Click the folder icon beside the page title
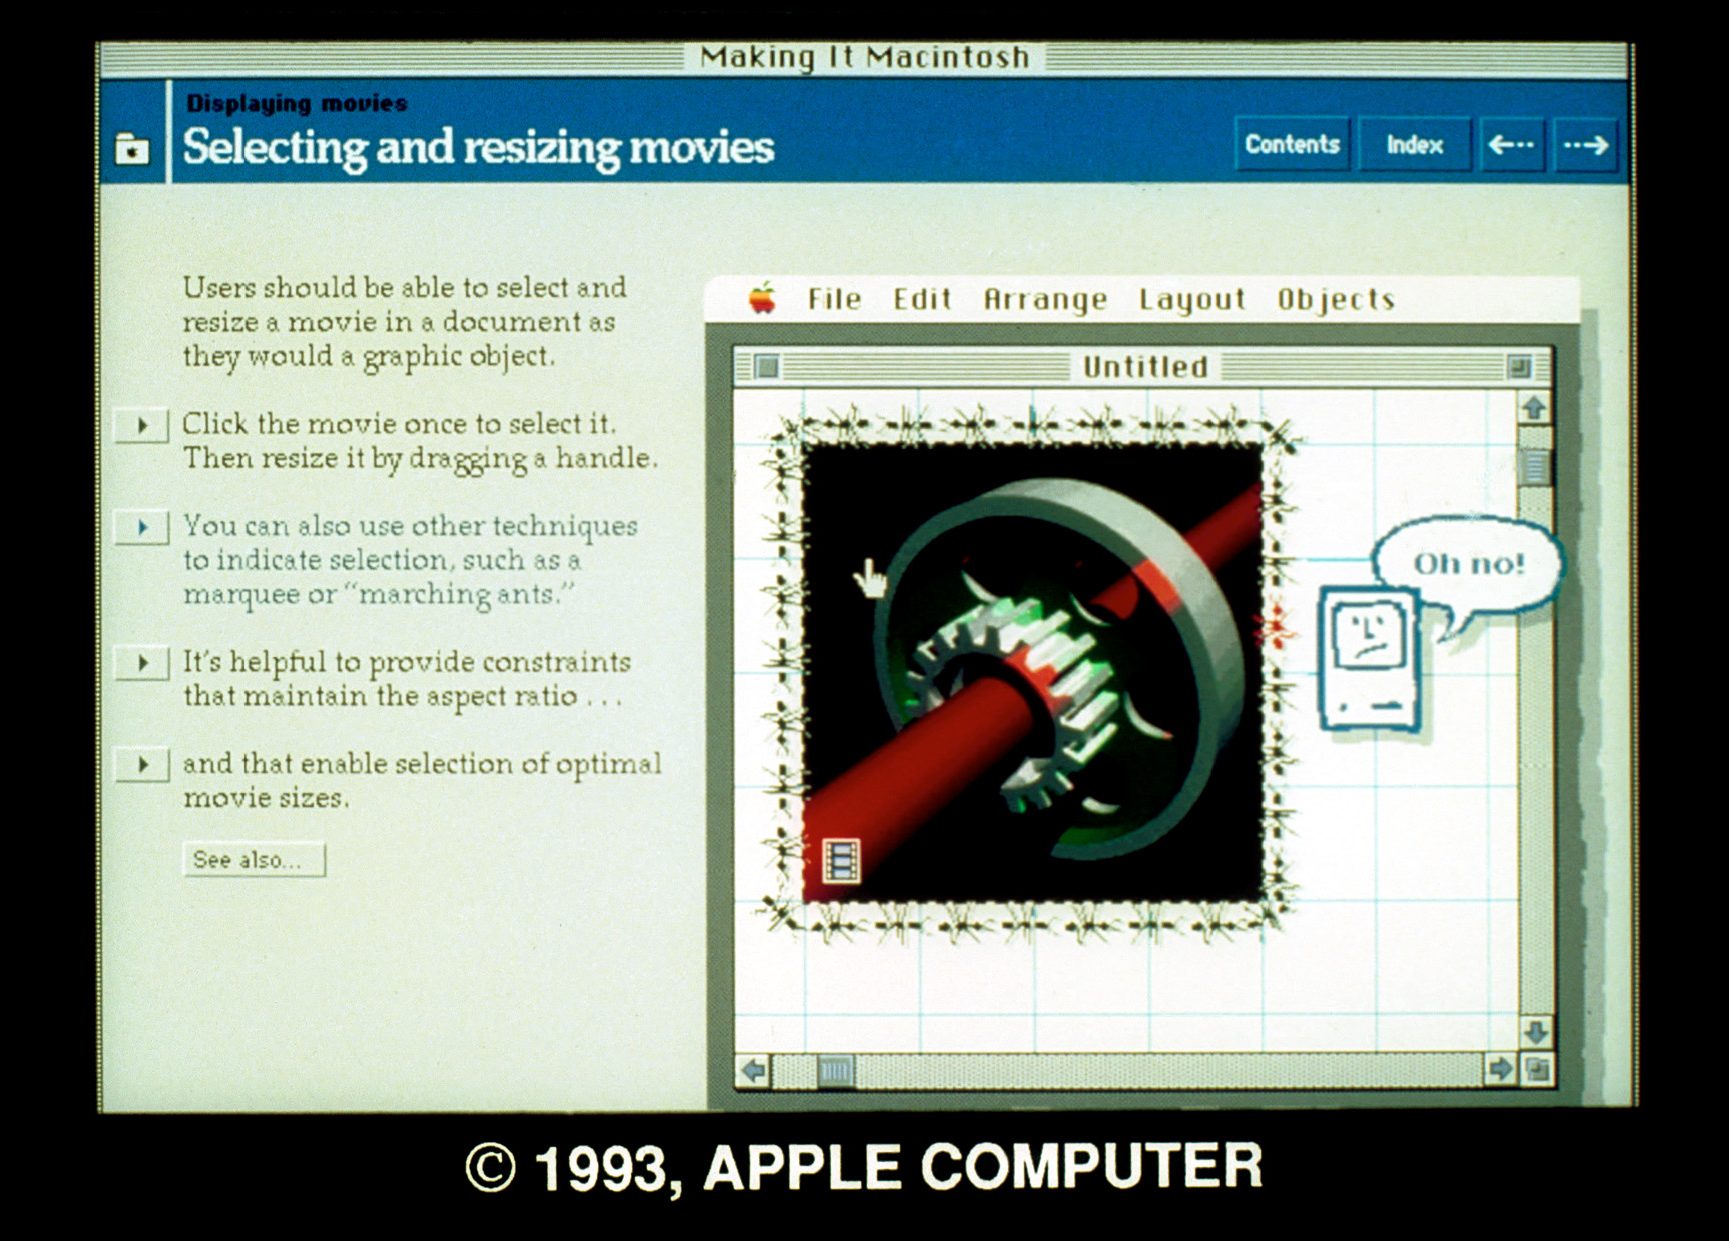The image size is (1729, 1241). pos(132,149)
